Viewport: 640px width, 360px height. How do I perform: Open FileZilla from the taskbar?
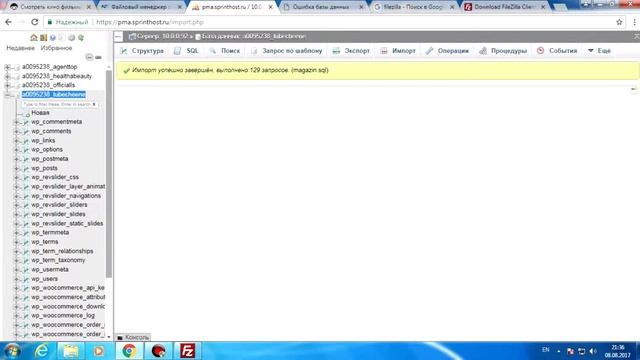click(187, 351)
